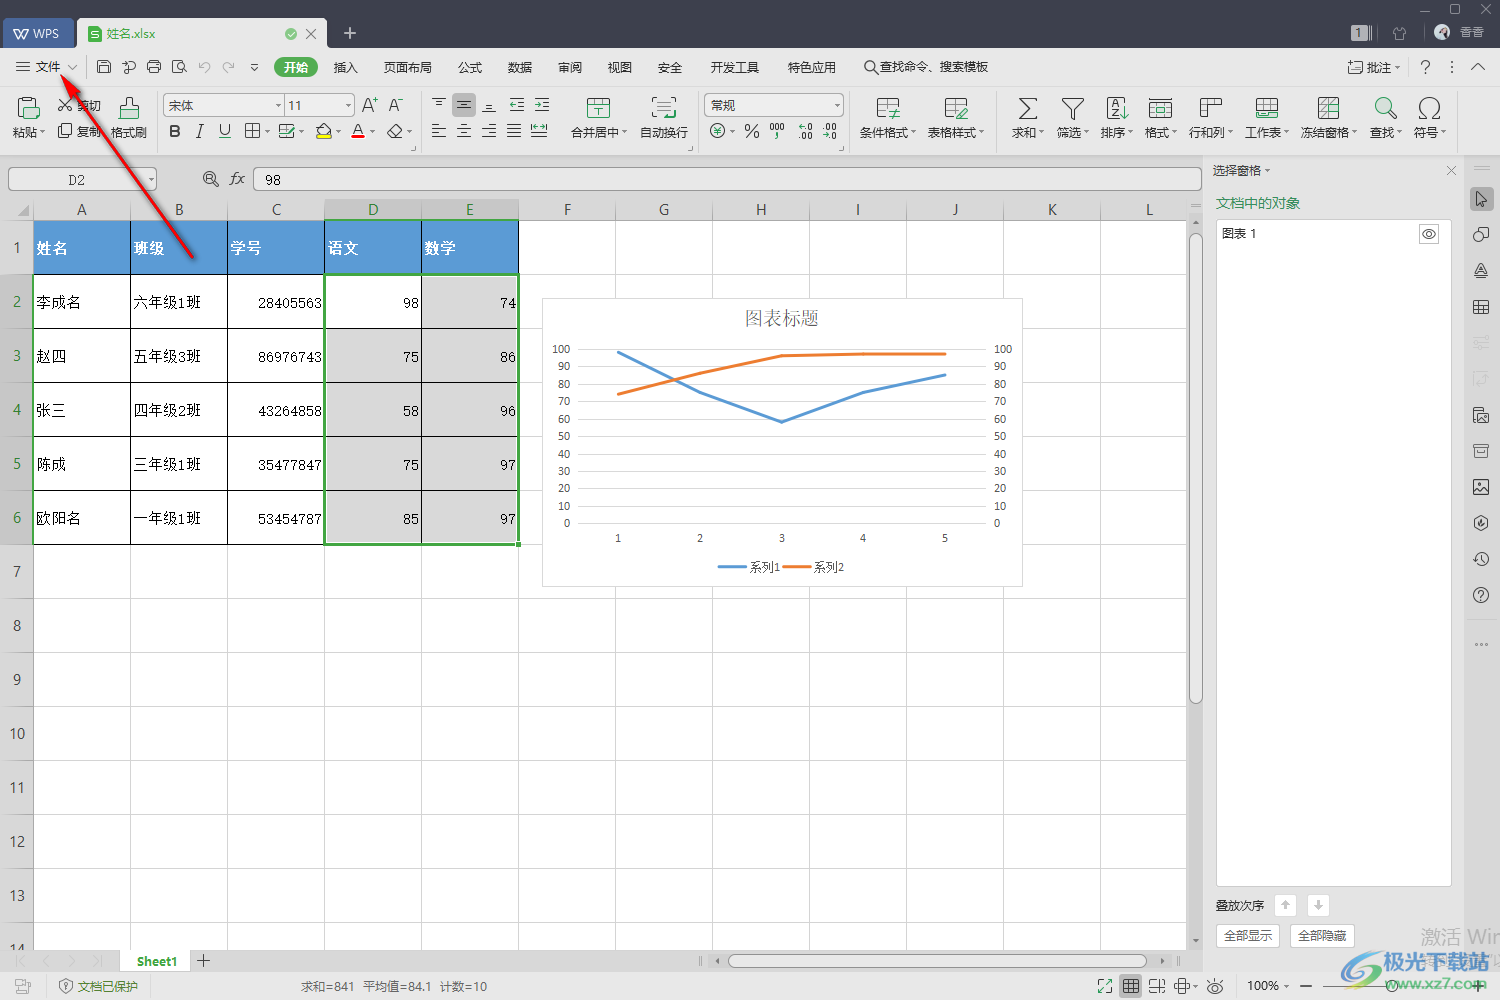
Task: Close the selection pane panel
Action: [1451, 171]
